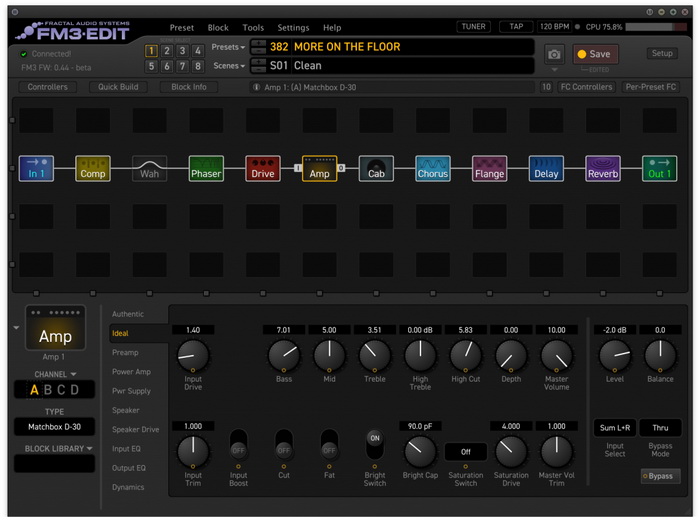Open the Preset menu
Screen dimensions: 700x526
(x=182, y=28)
